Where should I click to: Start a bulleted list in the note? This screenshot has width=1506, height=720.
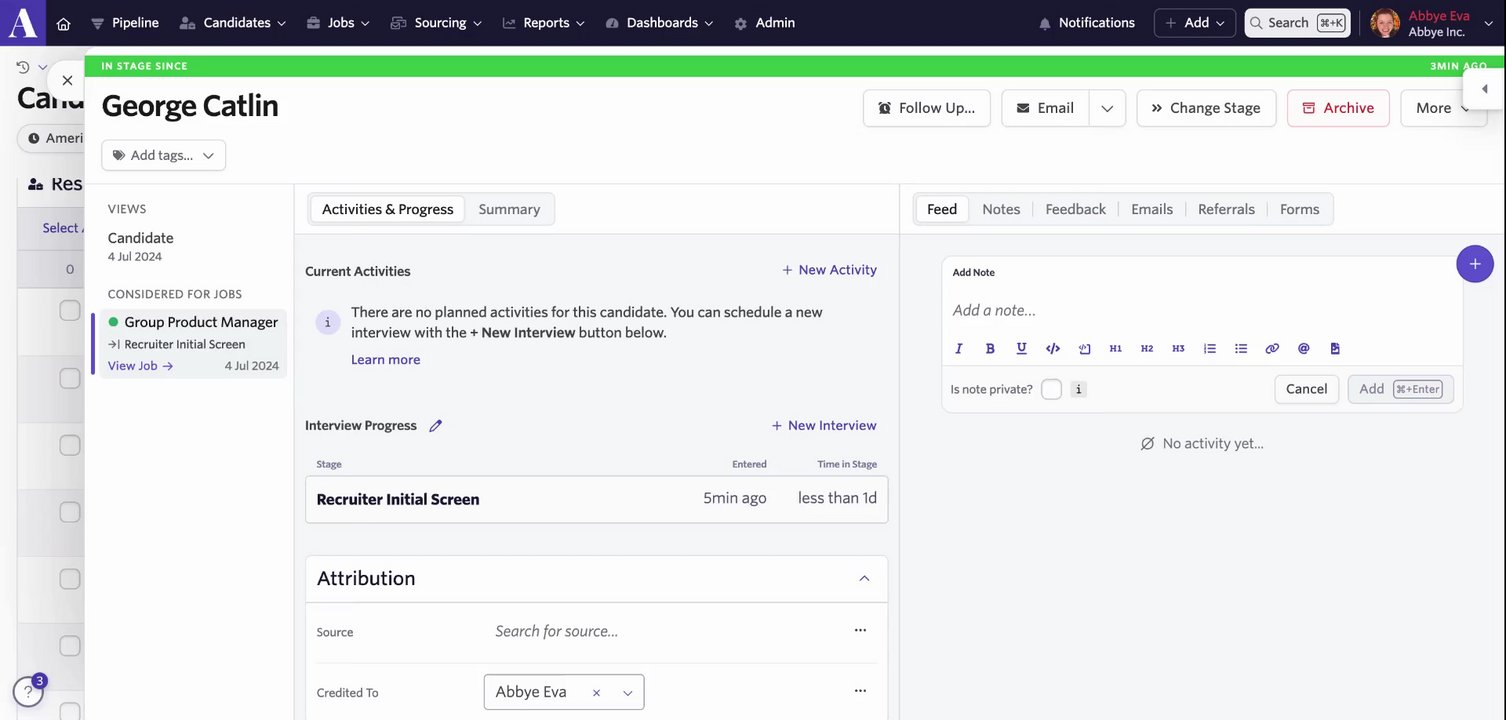point(1241,349)
